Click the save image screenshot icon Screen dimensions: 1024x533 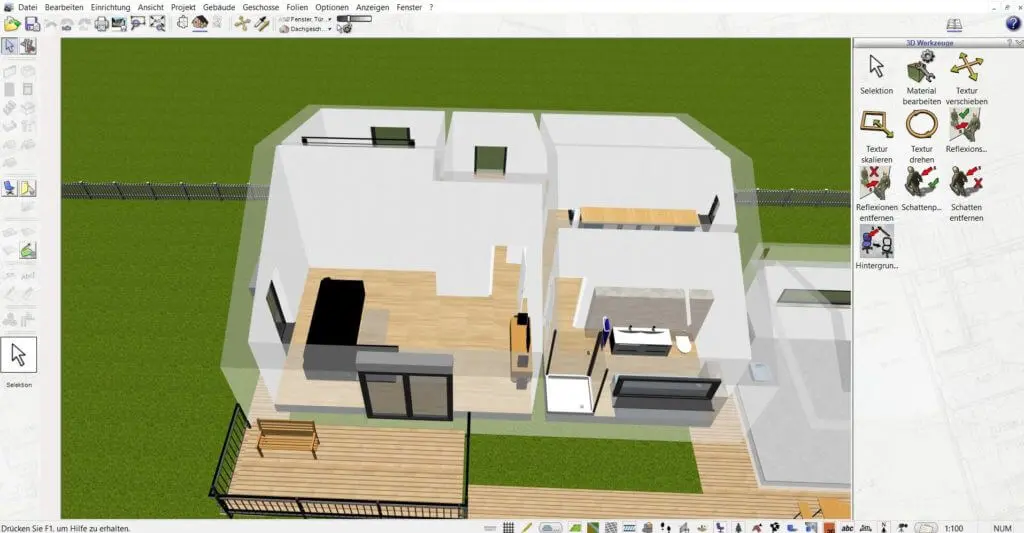pyautogui.click(x=119, y=24)
